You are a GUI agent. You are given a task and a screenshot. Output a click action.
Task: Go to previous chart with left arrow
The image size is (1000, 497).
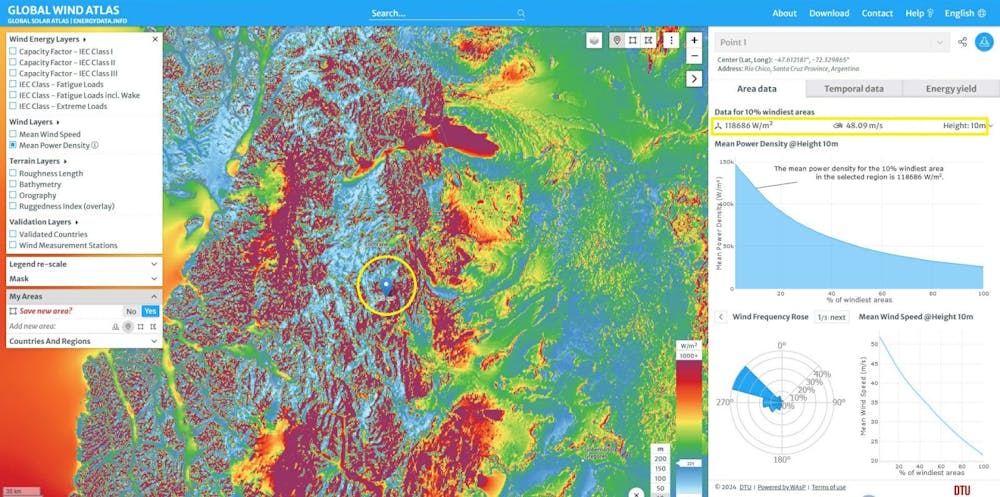721,317
